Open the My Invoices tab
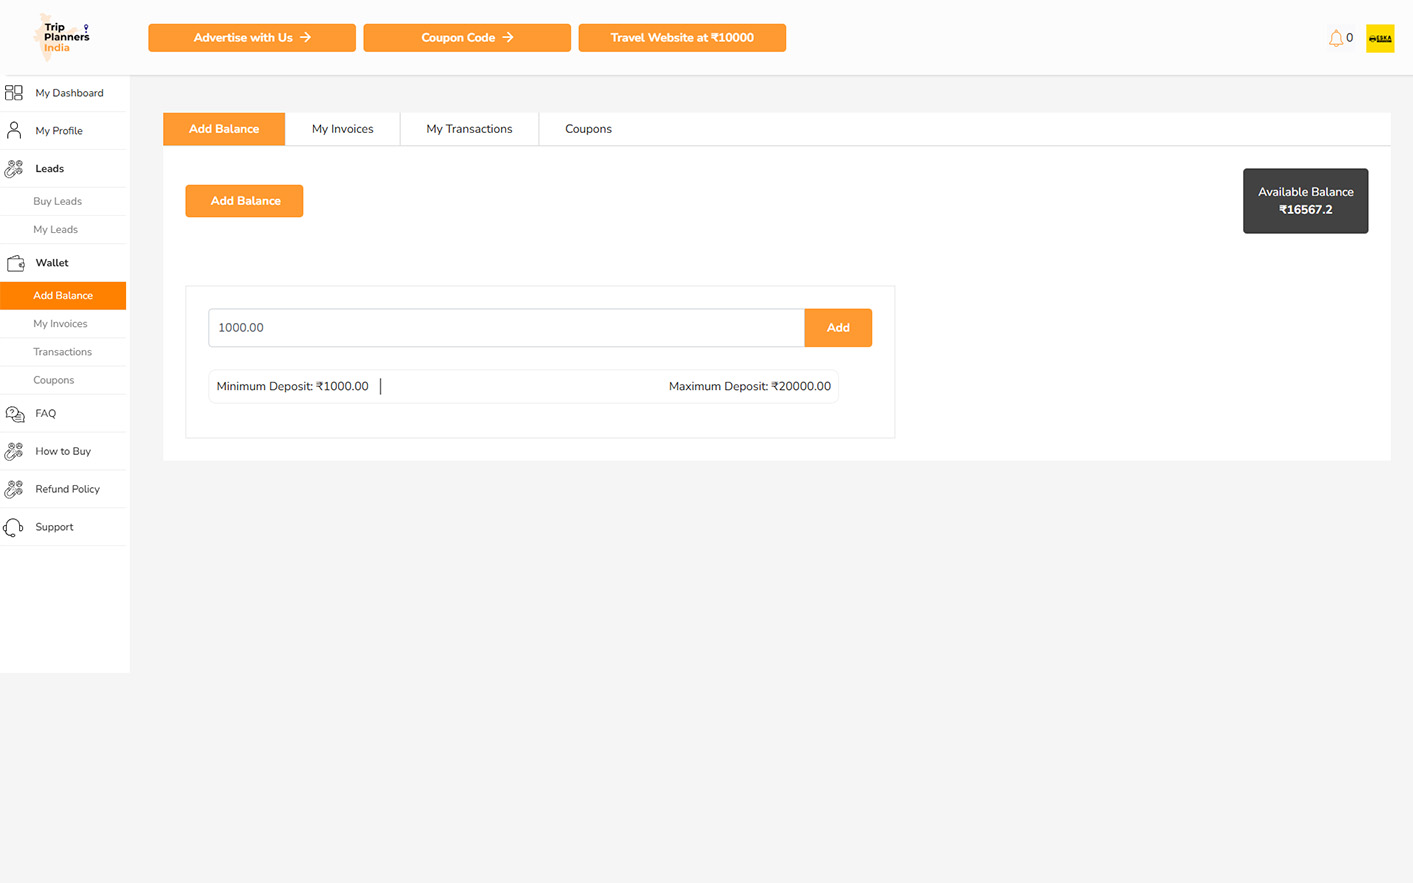The height and width of the screenshot is (883, 1413). (x=342, y=129)
